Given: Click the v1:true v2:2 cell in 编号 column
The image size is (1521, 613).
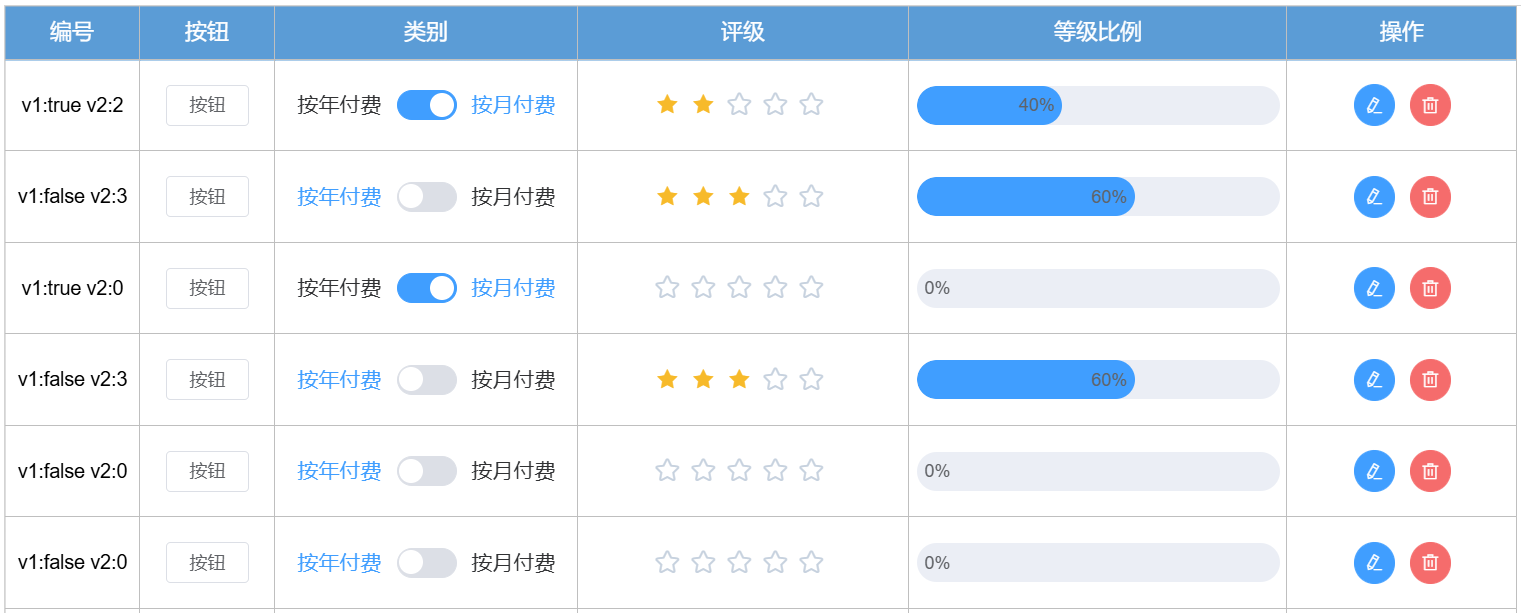Looking at the screenshot, I should click(x=72, y=105).
